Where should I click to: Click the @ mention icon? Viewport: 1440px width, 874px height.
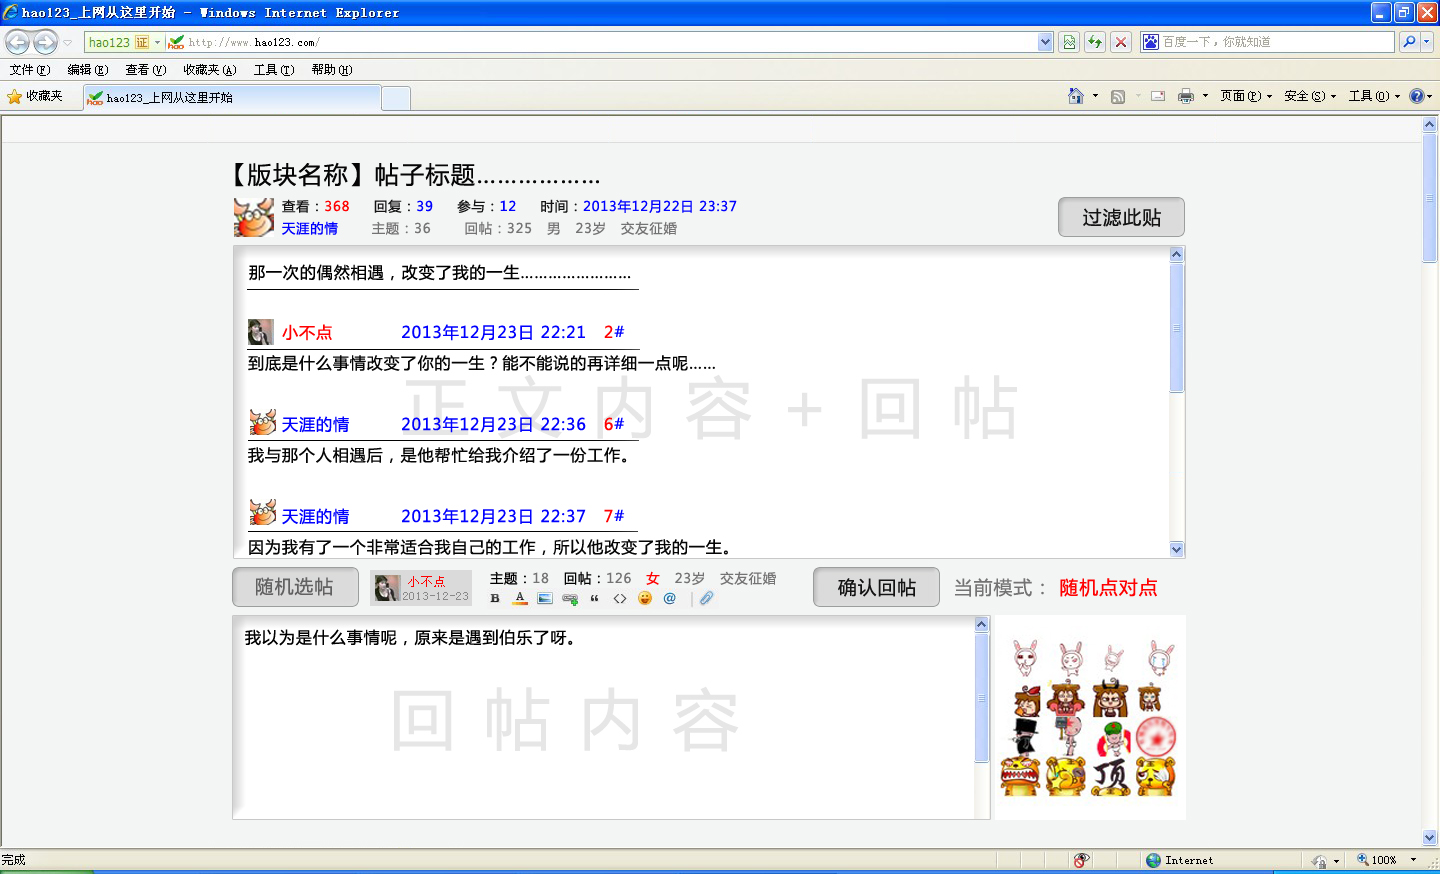[670, 598]
